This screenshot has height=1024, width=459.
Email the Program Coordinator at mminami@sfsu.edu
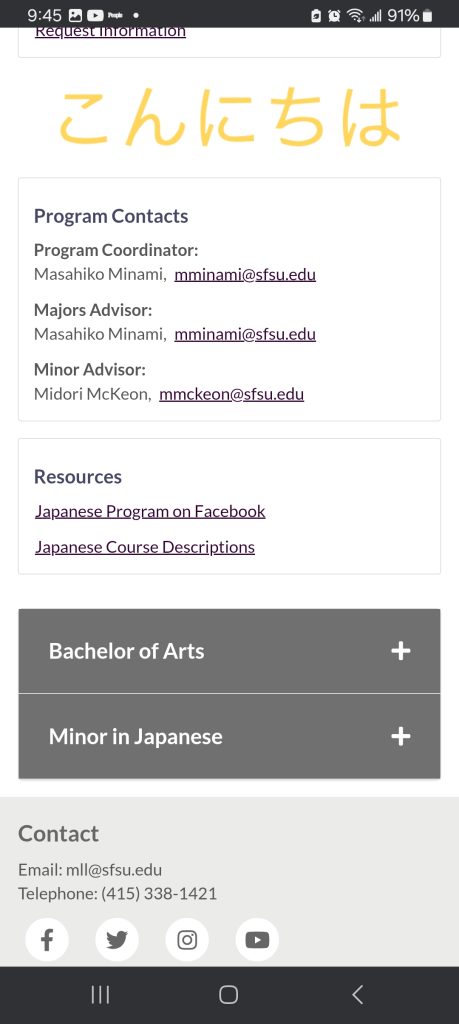coord(245,274)
